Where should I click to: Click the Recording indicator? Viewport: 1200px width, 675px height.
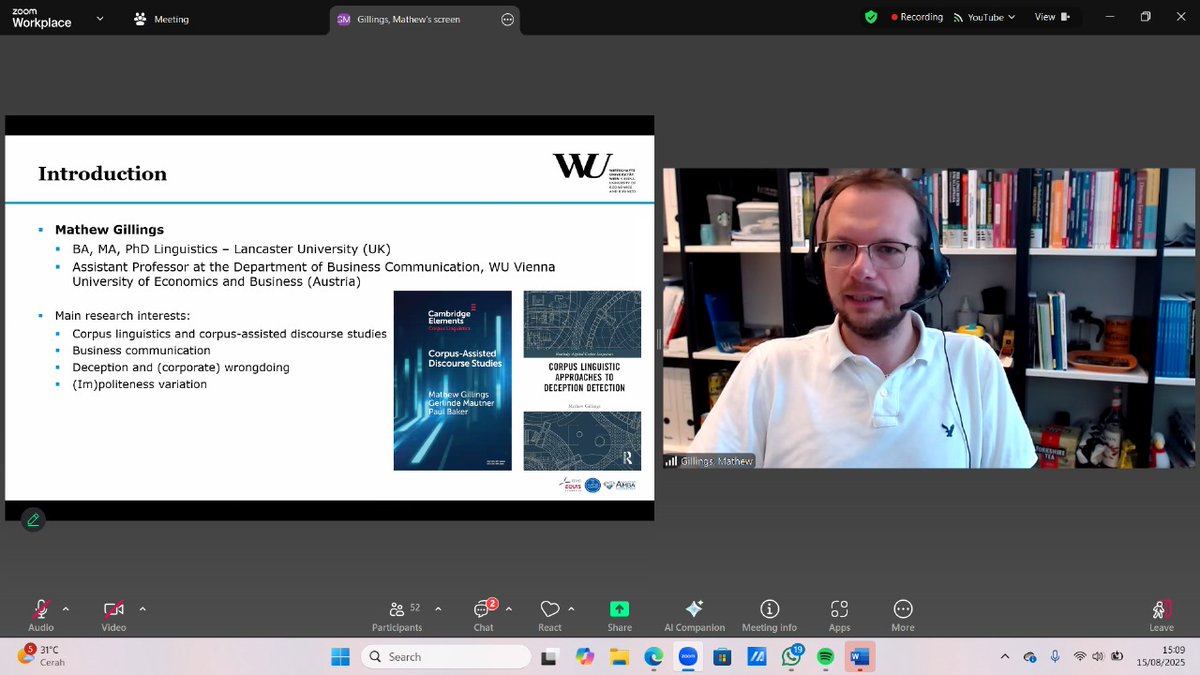pos(917,17)
